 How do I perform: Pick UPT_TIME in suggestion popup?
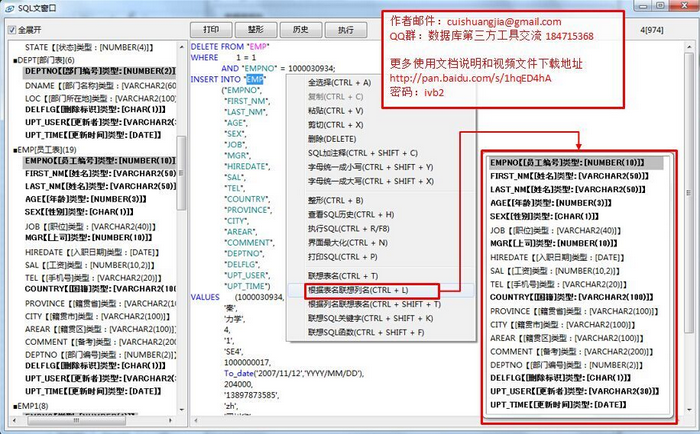[558, 405]
